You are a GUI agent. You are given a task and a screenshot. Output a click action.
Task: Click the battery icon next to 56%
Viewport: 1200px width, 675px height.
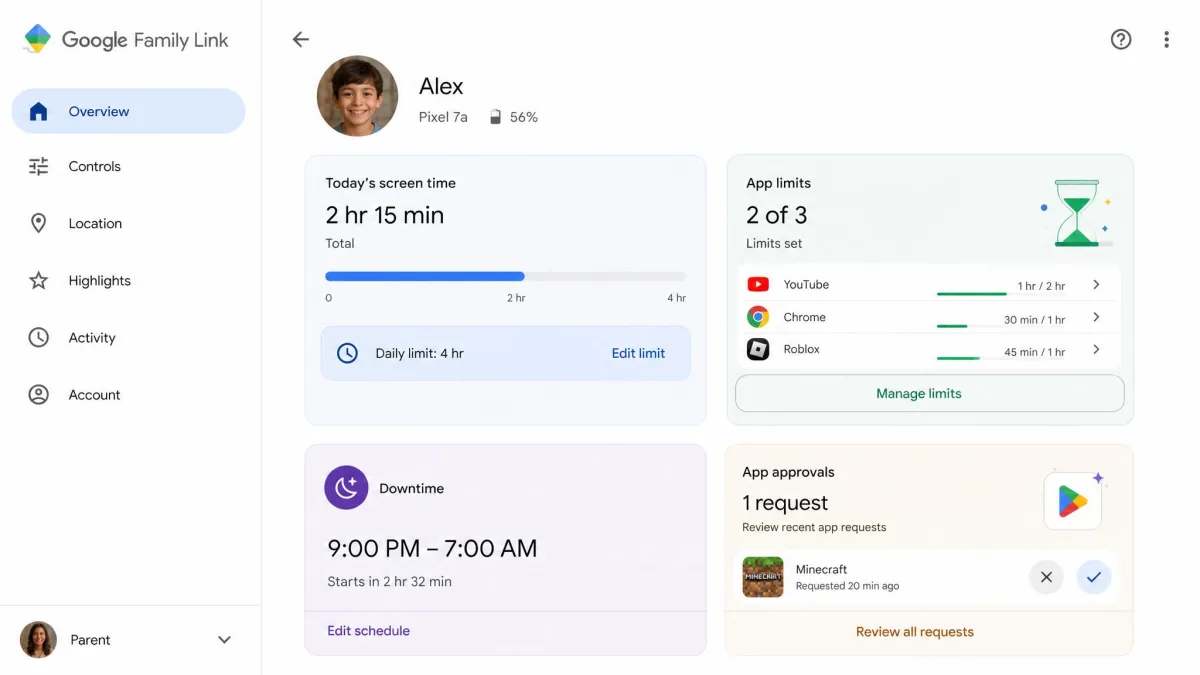495,117
